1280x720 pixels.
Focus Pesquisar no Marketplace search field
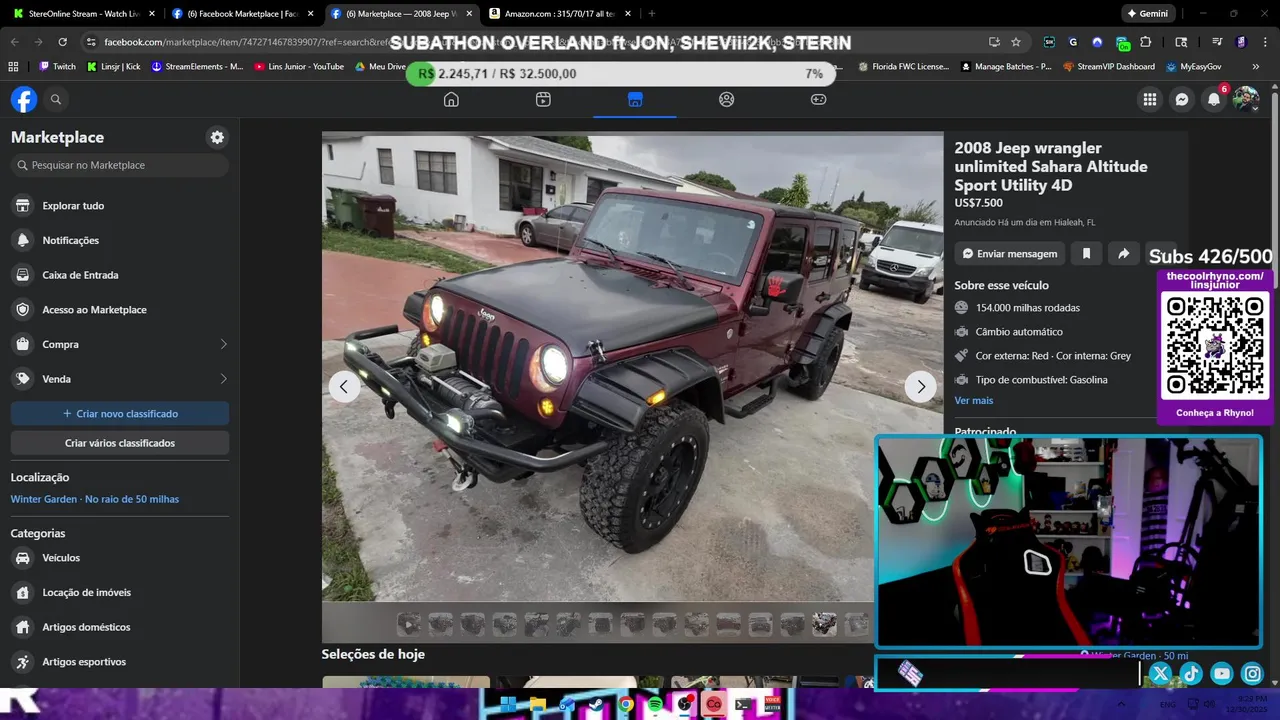120,165
